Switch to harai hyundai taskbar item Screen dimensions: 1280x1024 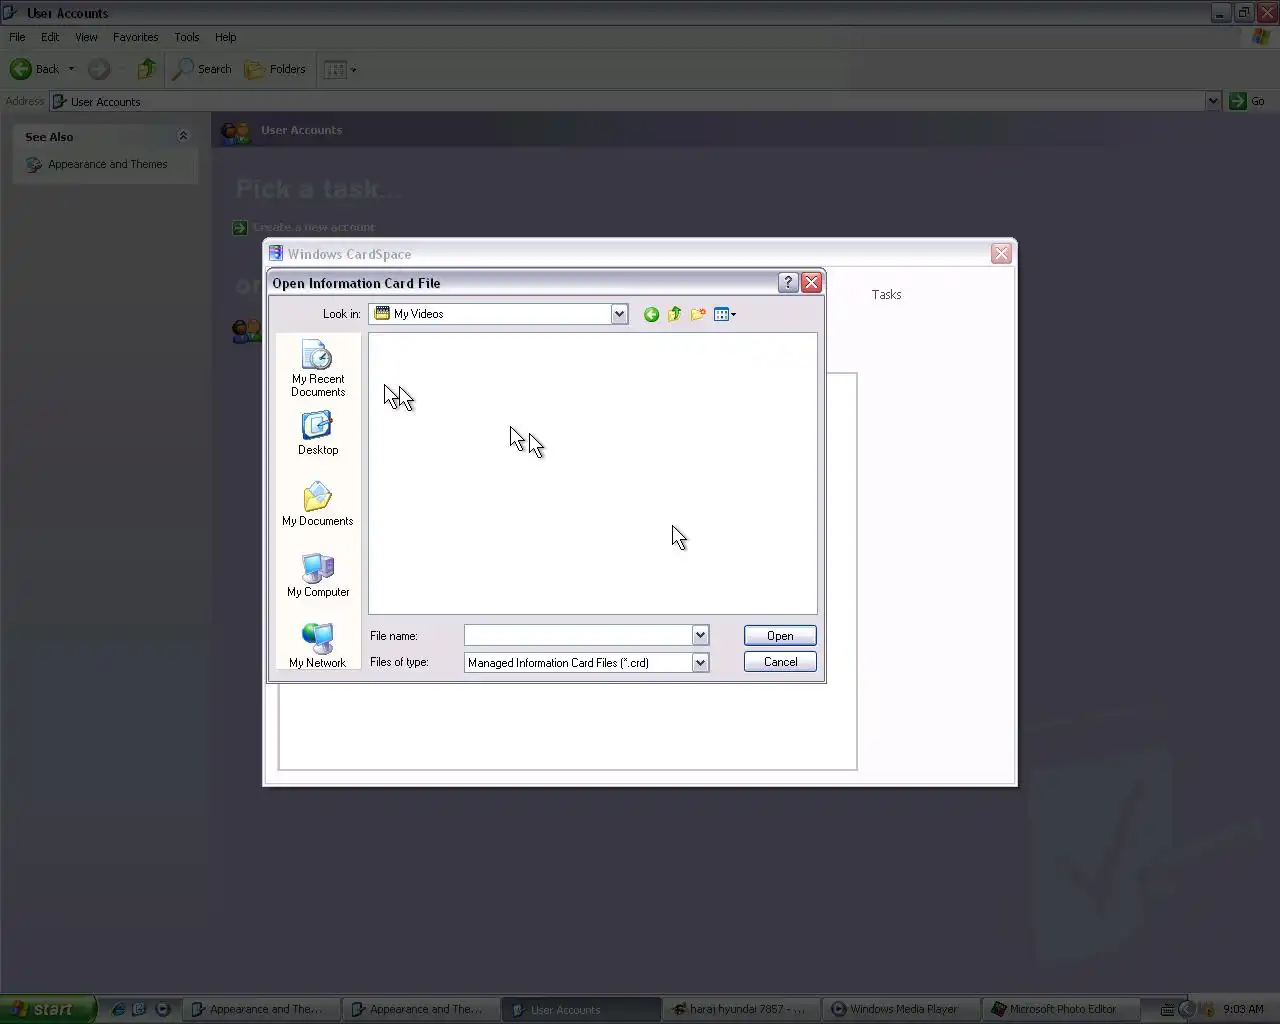coord(741,1009)
